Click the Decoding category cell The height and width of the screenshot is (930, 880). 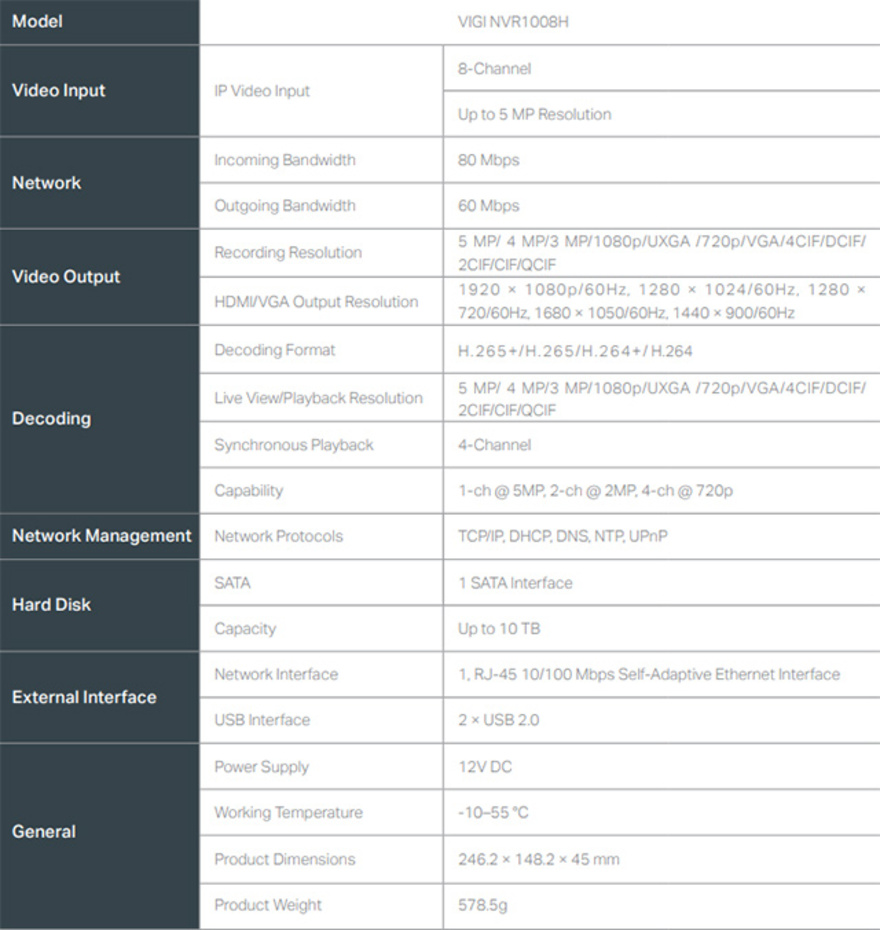100,419
